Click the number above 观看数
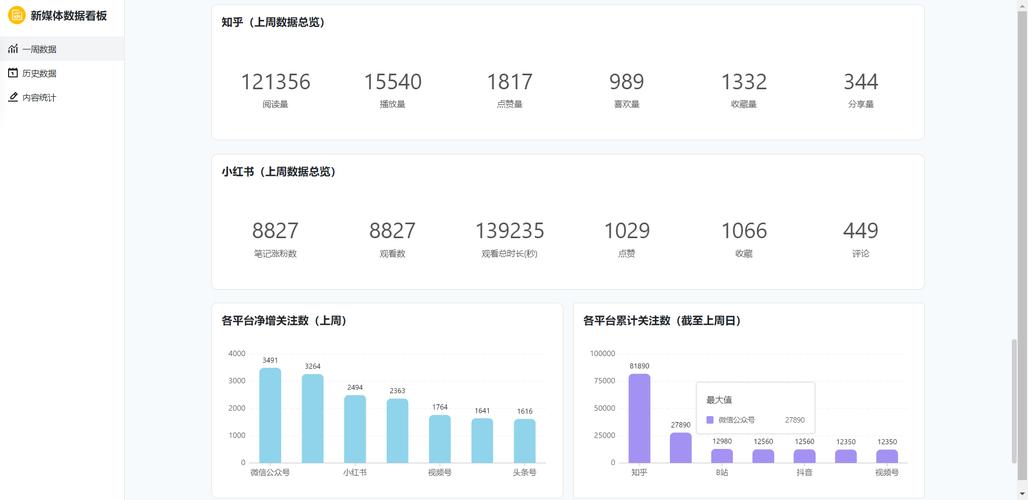Screen dimensions: 1028x500 (x=393, y=231)
